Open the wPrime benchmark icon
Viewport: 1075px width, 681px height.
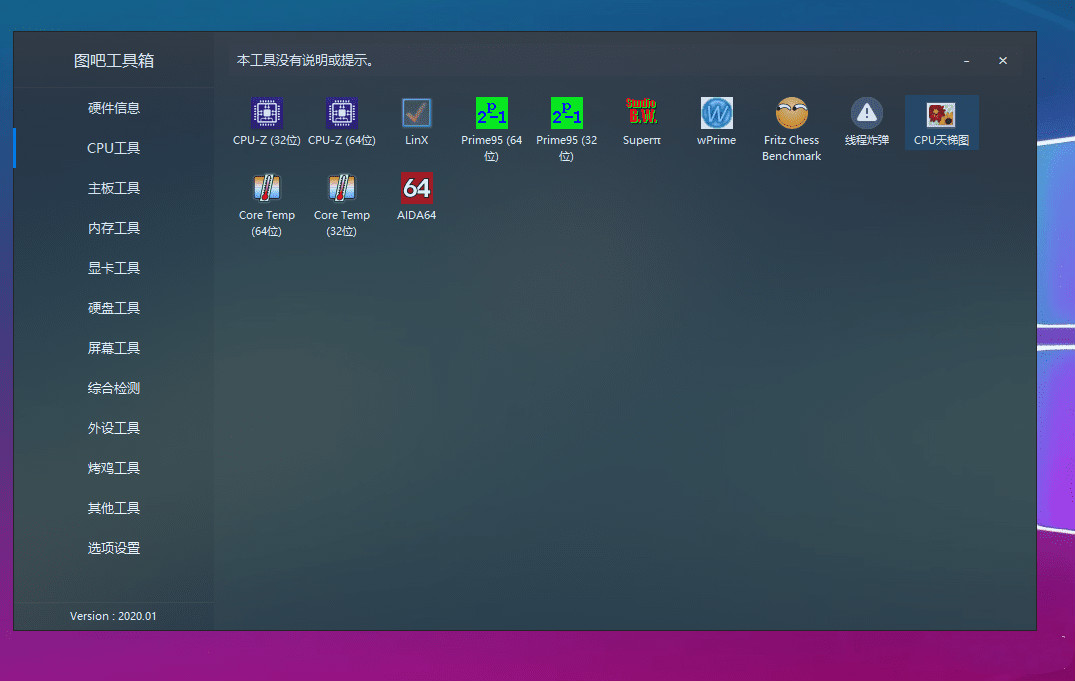716,113
